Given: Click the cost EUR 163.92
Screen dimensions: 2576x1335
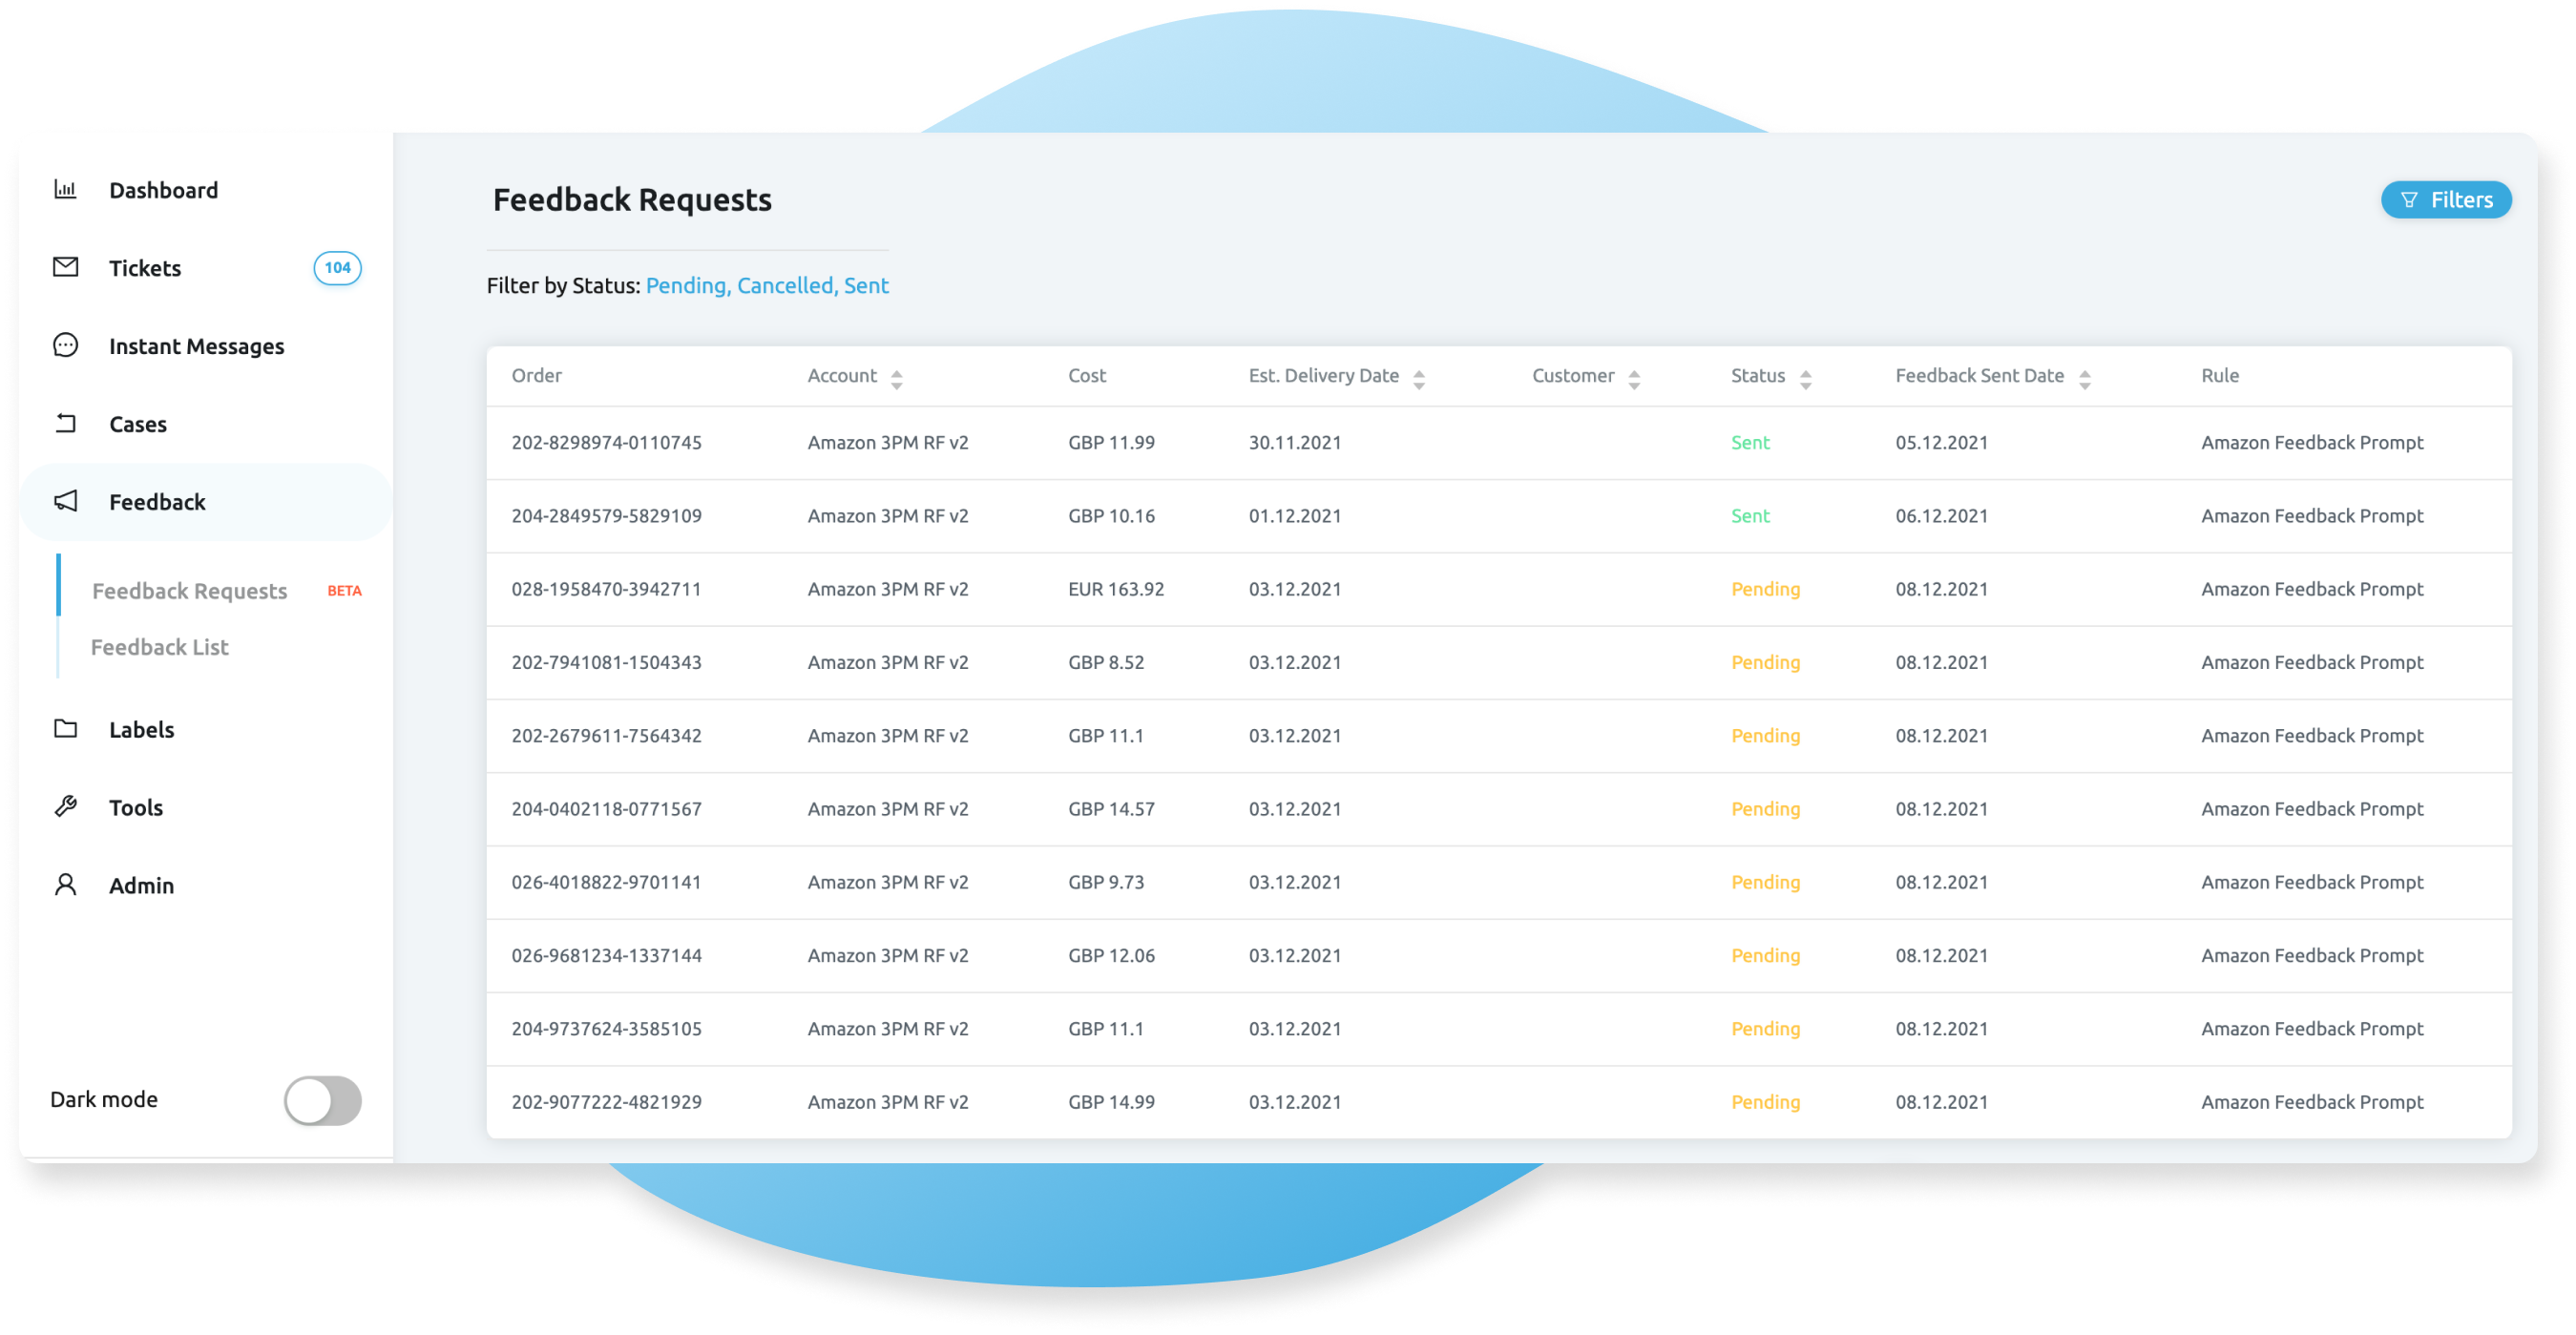Looking at the screenshot, I should 1116,589.
